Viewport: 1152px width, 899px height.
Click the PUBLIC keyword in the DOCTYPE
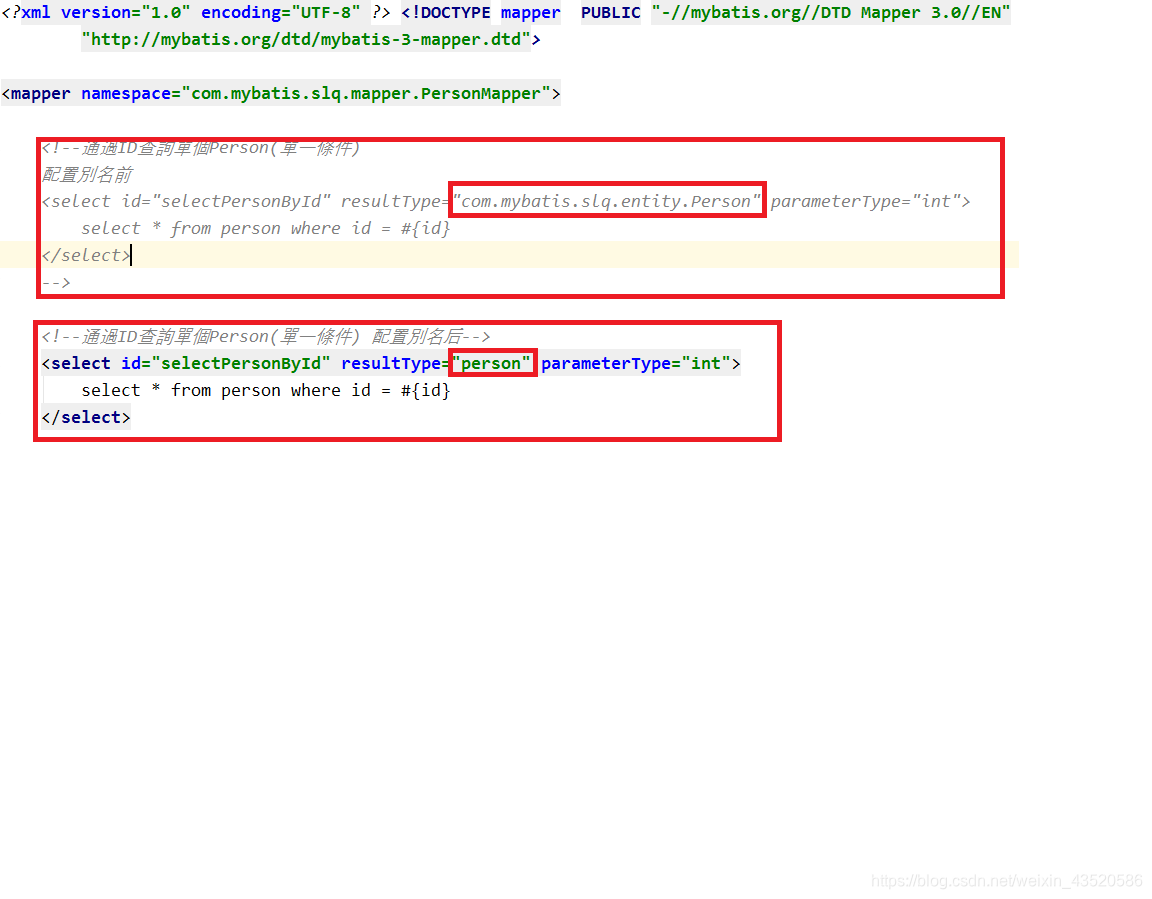coord(611,12)
